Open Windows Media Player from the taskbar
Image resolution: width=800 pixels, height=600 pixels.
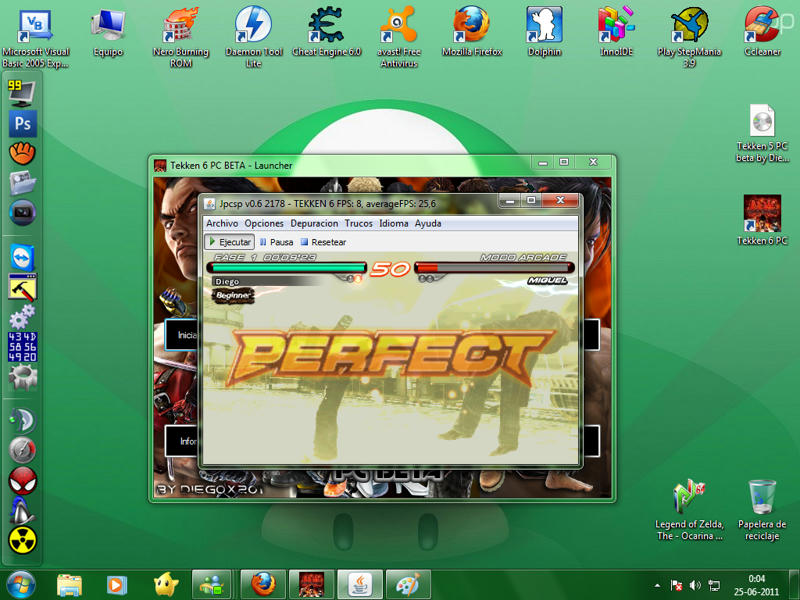tap(117, 585)
